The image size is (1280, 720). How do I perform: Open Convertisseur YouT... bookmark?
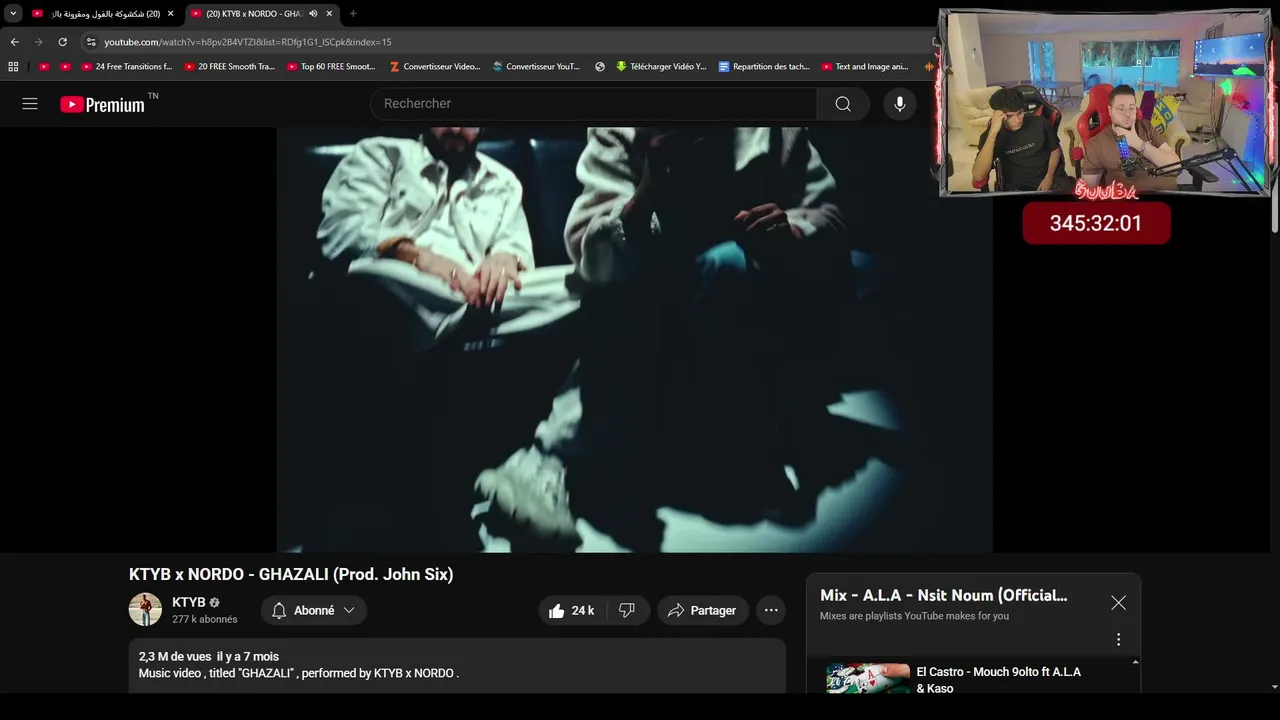(x=536, y=67)
